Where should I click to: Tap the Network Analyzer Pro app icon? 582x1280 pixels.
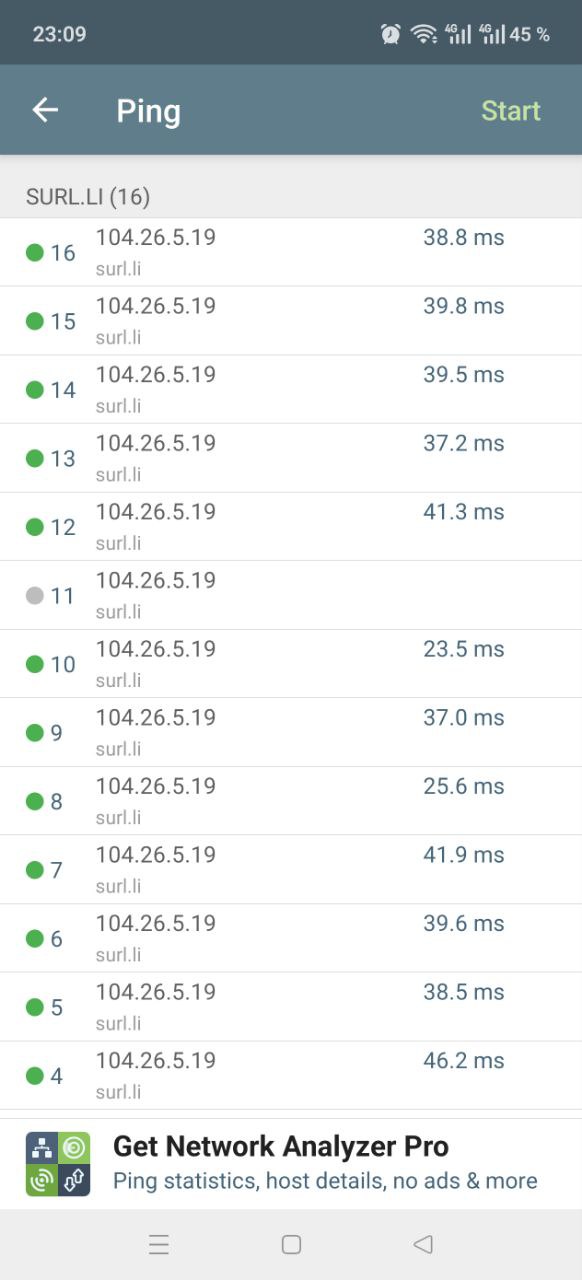pos(58,1164)
